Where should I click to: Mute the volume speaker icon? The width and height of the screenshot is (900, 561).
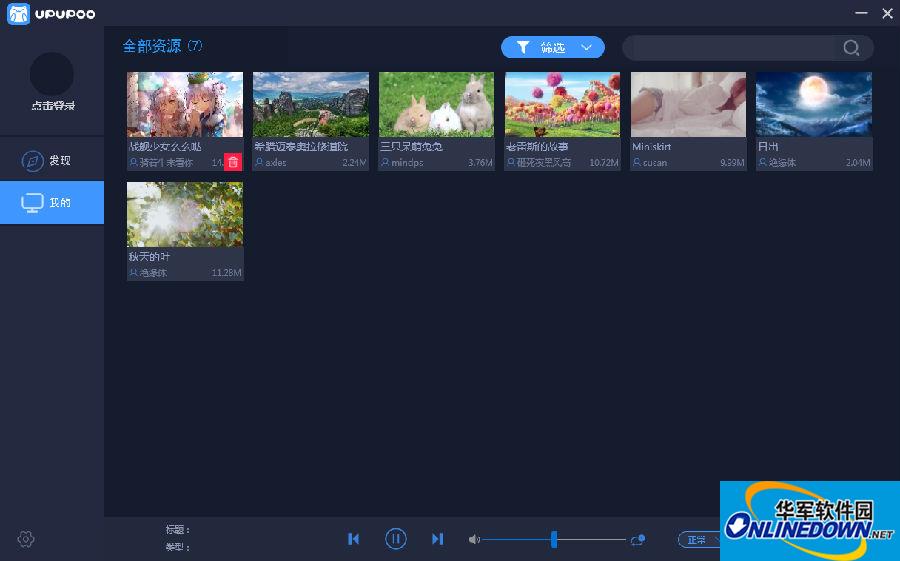(474, 540)
